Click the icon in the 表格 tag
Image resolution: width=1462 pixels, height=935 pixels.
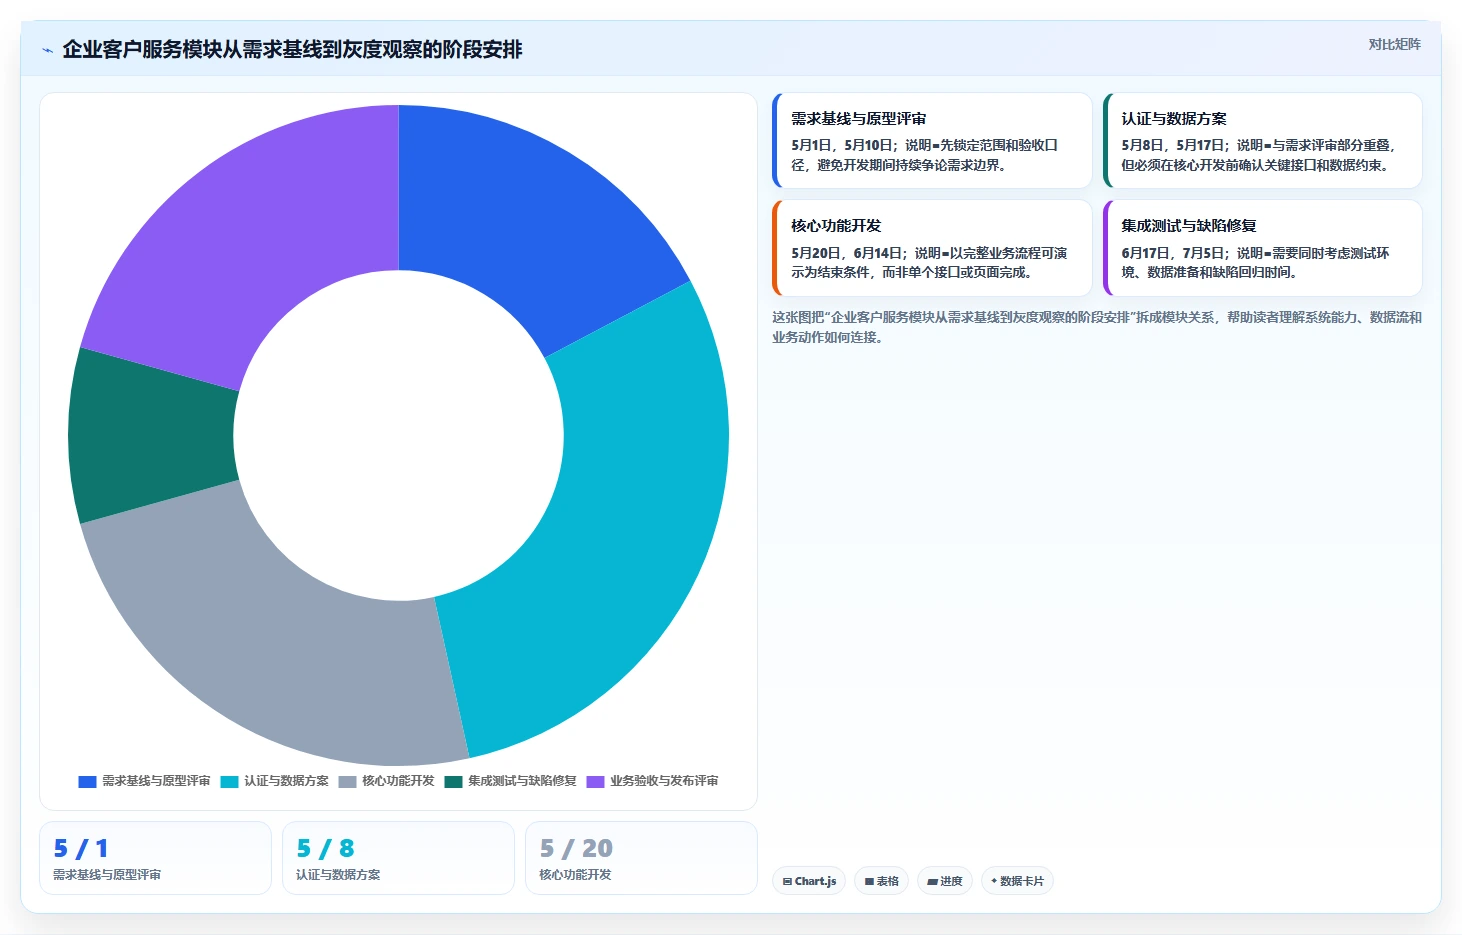[869, 882]
